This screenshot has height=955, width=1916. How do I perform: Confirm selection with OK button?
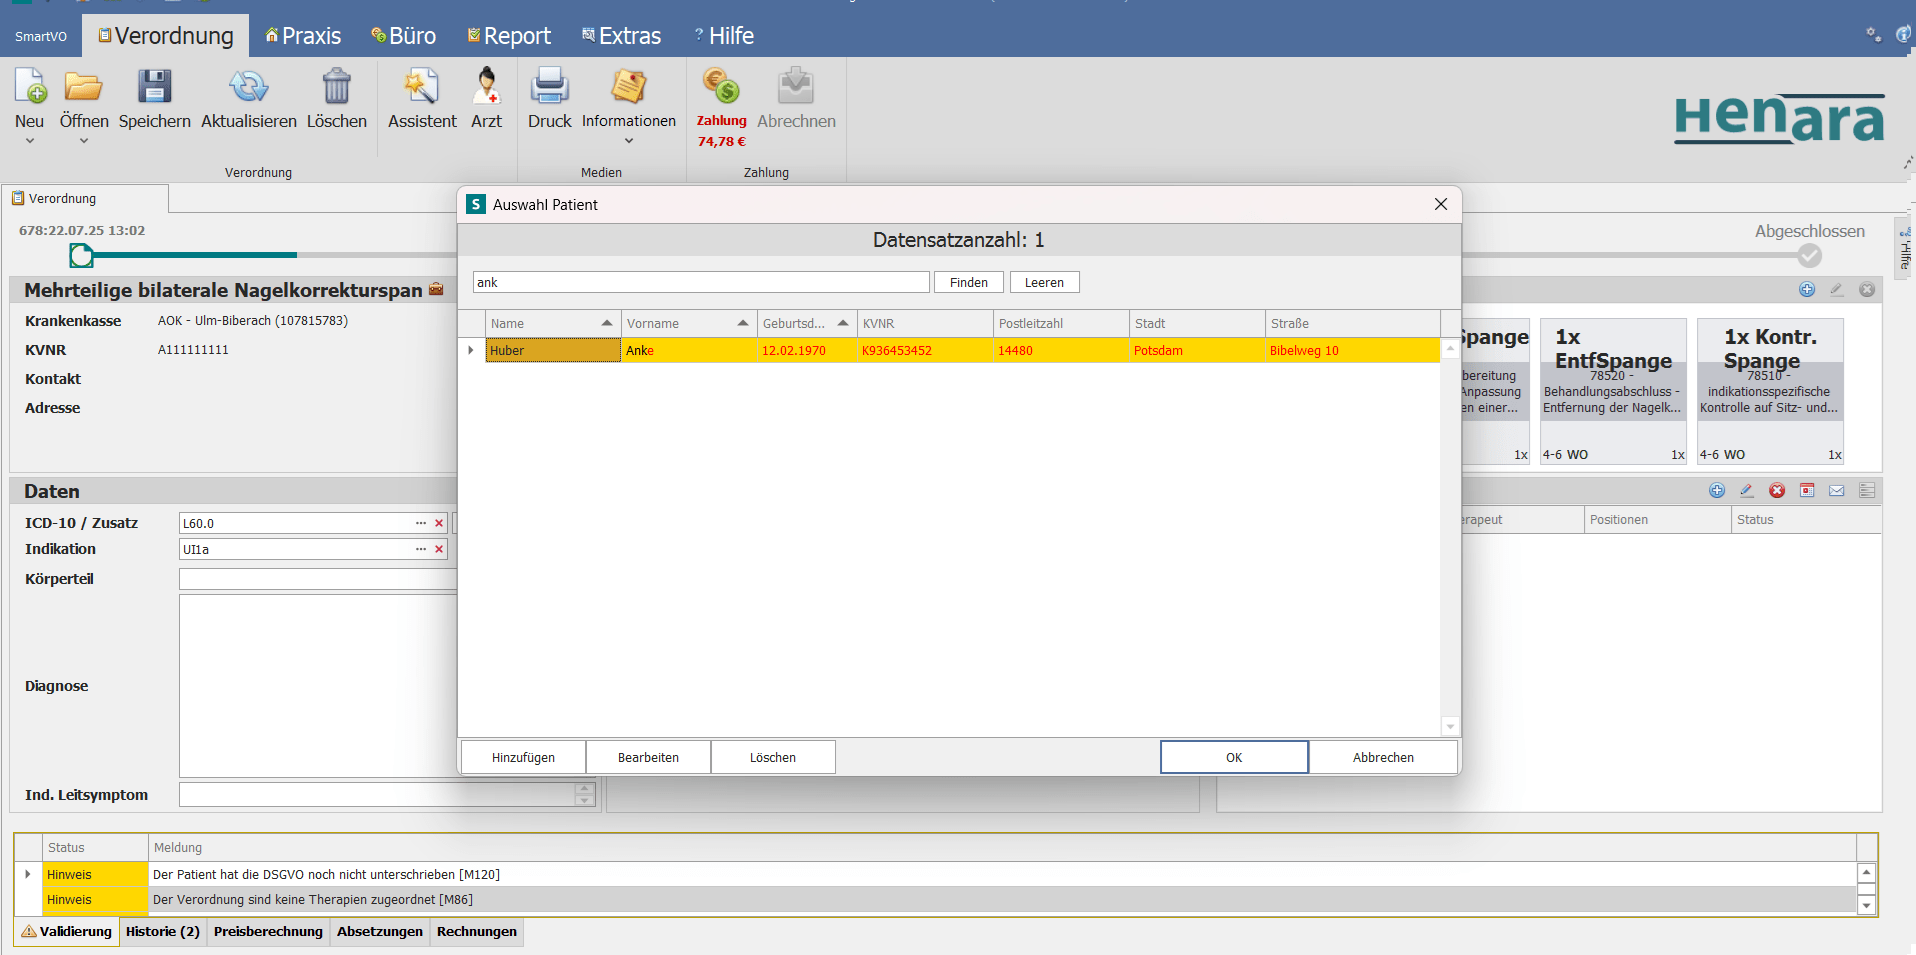(1233, 757)
